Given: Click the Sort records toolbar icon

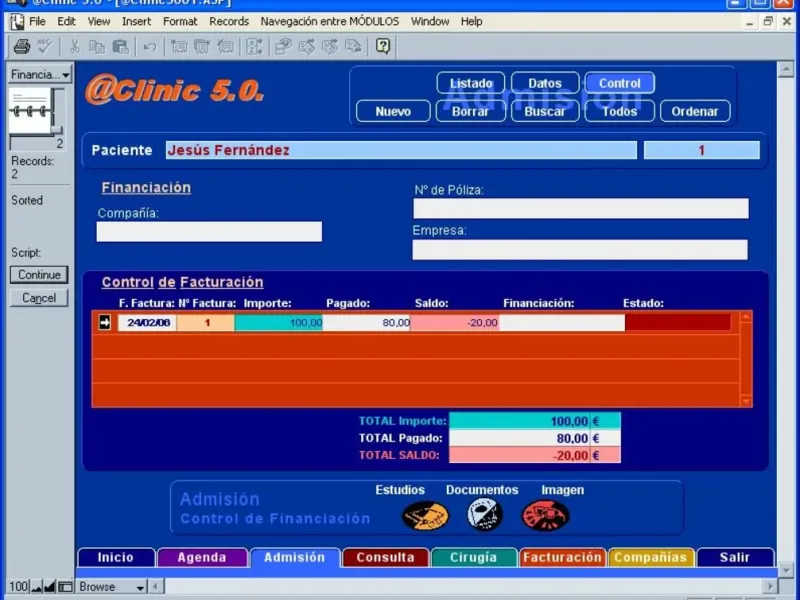Looking at the screenshot, I should coord(255,47).
